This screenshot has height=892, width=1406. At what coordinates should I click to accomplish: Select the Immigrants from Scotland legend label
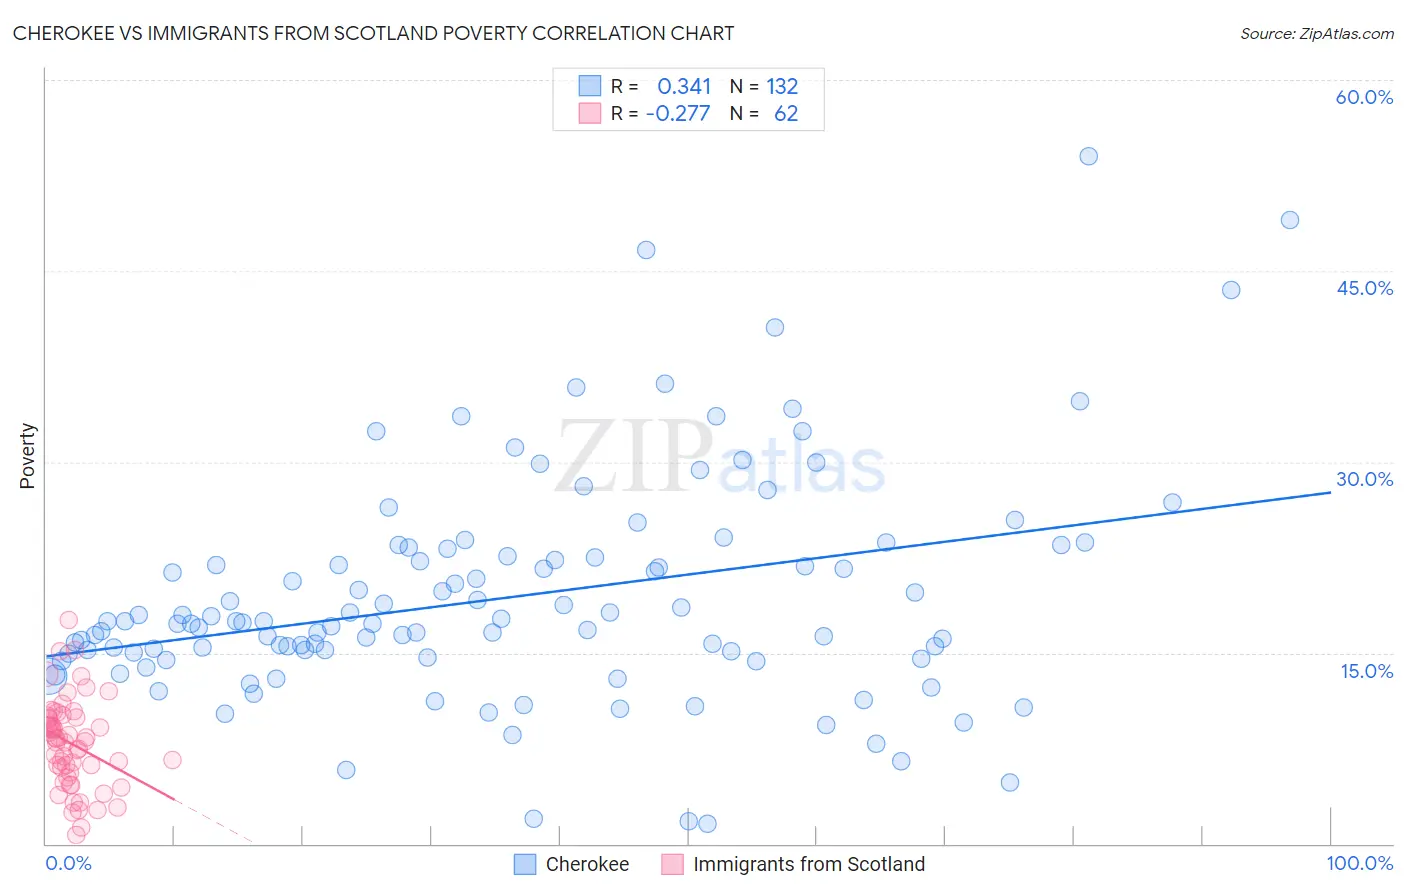coord(809,864)
